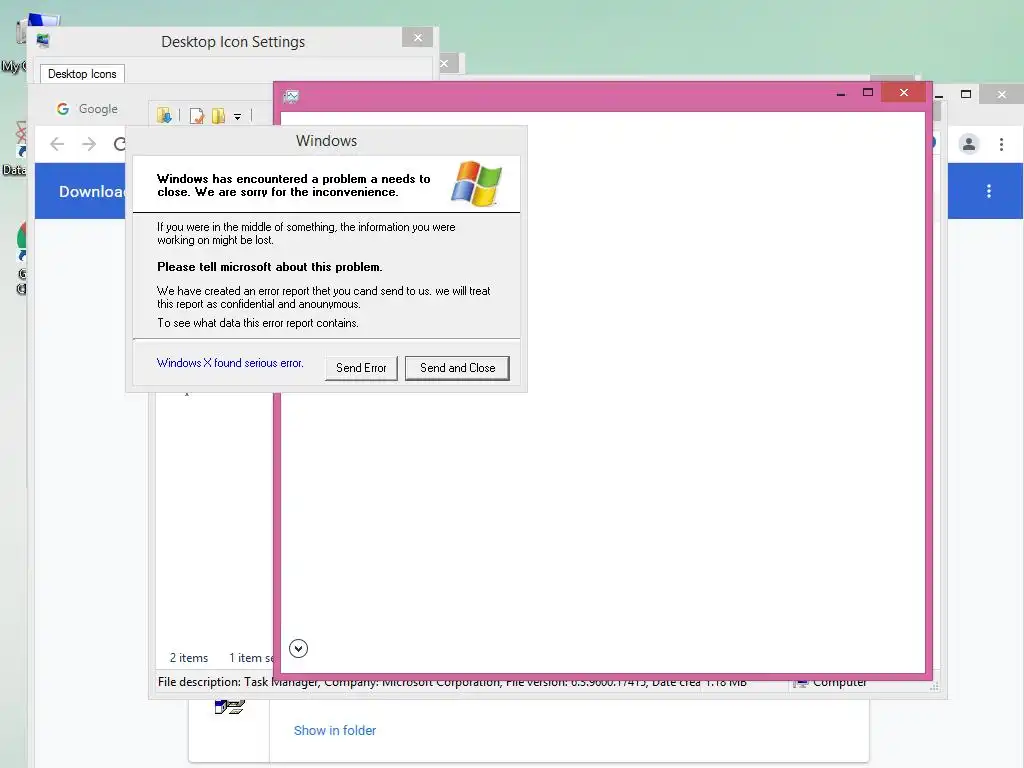Click the '1 item' selected status text
The width and height of the screenshot is (1024, 768).
click(251, 658)
